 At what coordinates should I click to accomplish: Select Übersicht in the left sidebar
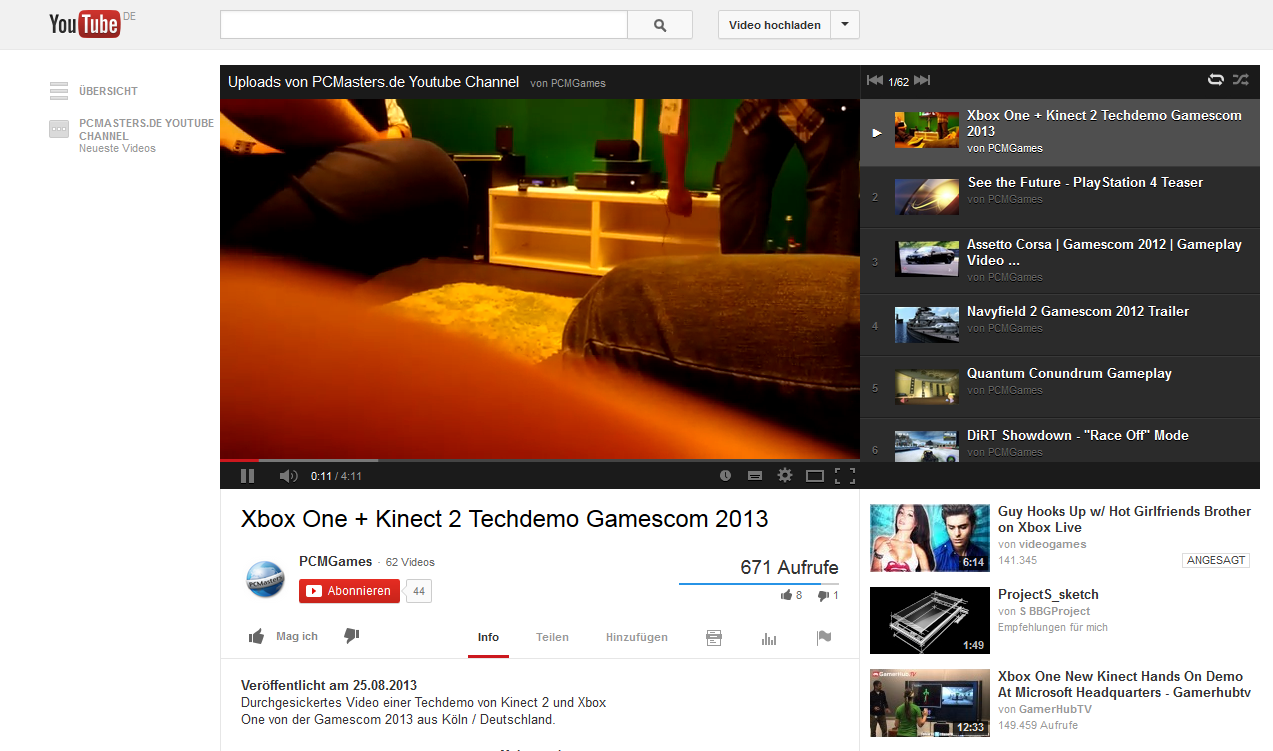click(108, 91)
